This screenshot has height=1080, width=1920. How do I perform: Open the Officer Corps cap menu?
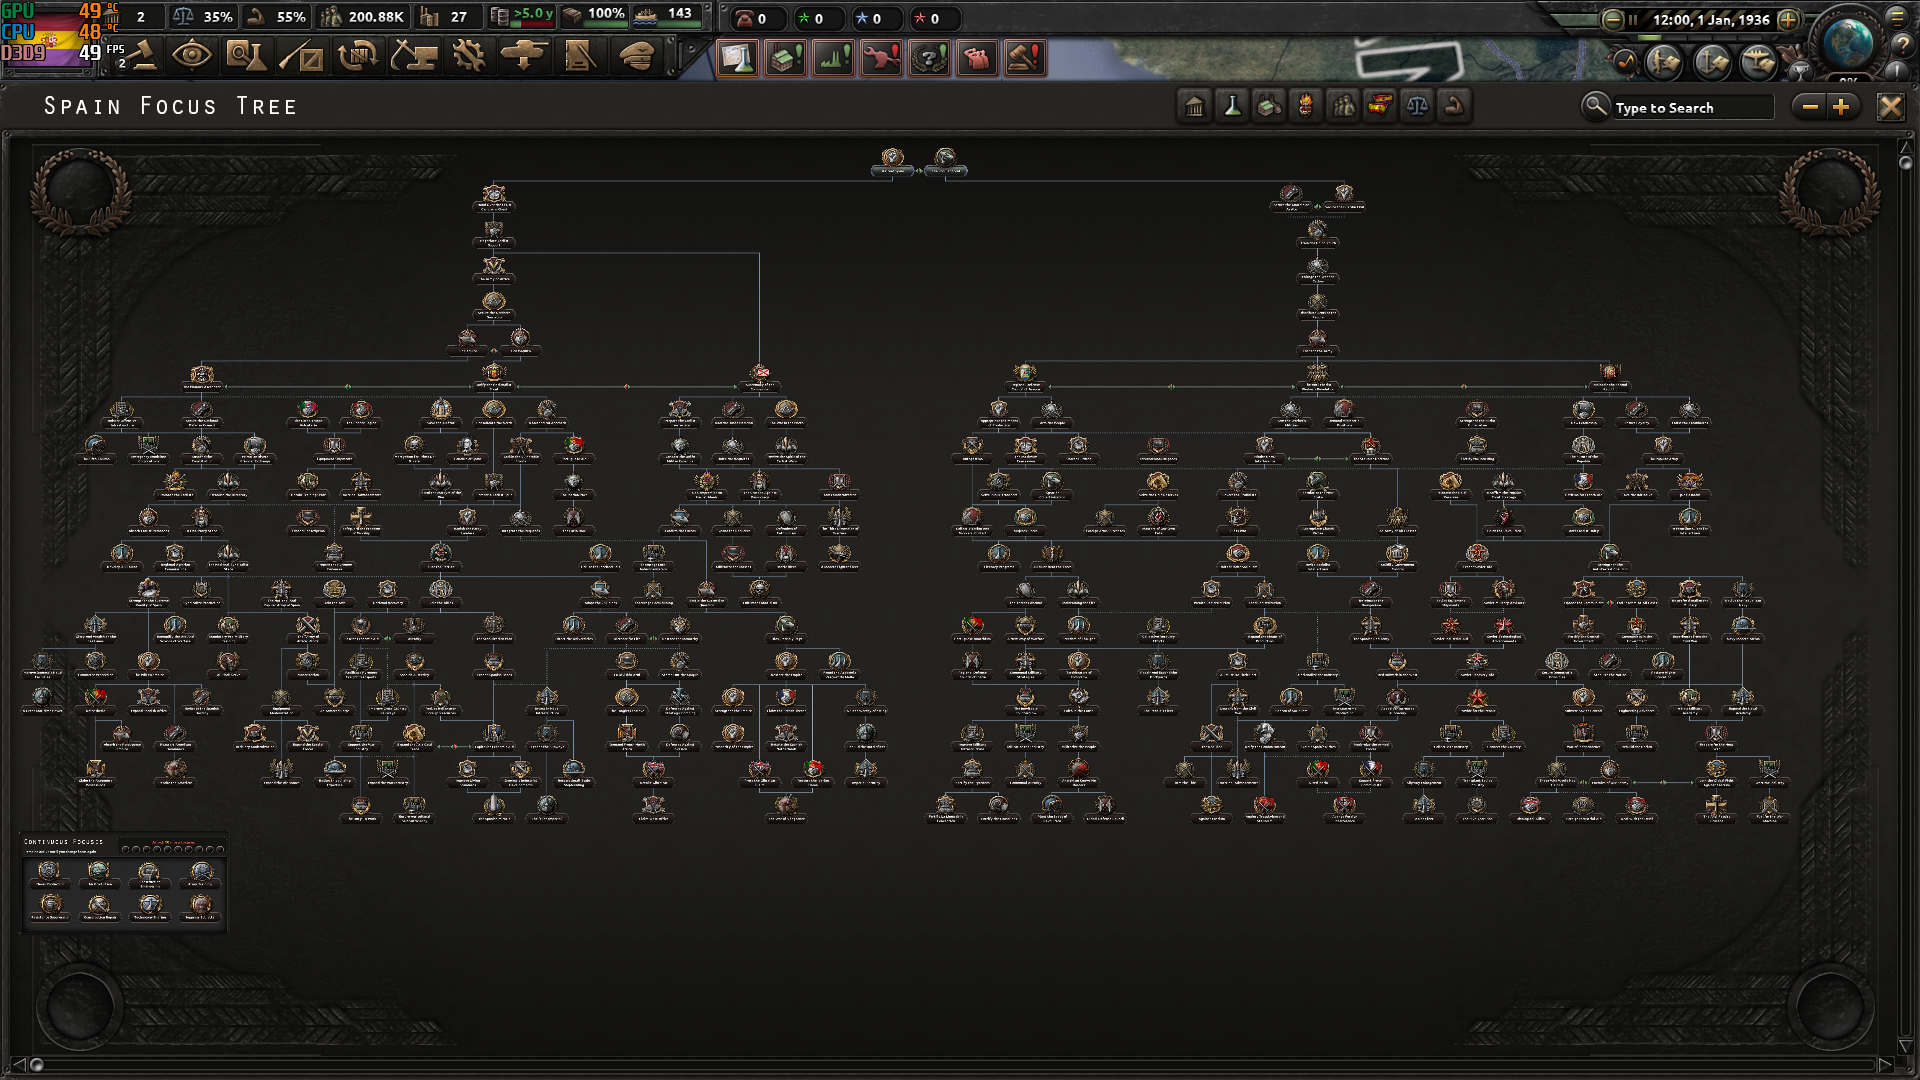click(636, 56)
